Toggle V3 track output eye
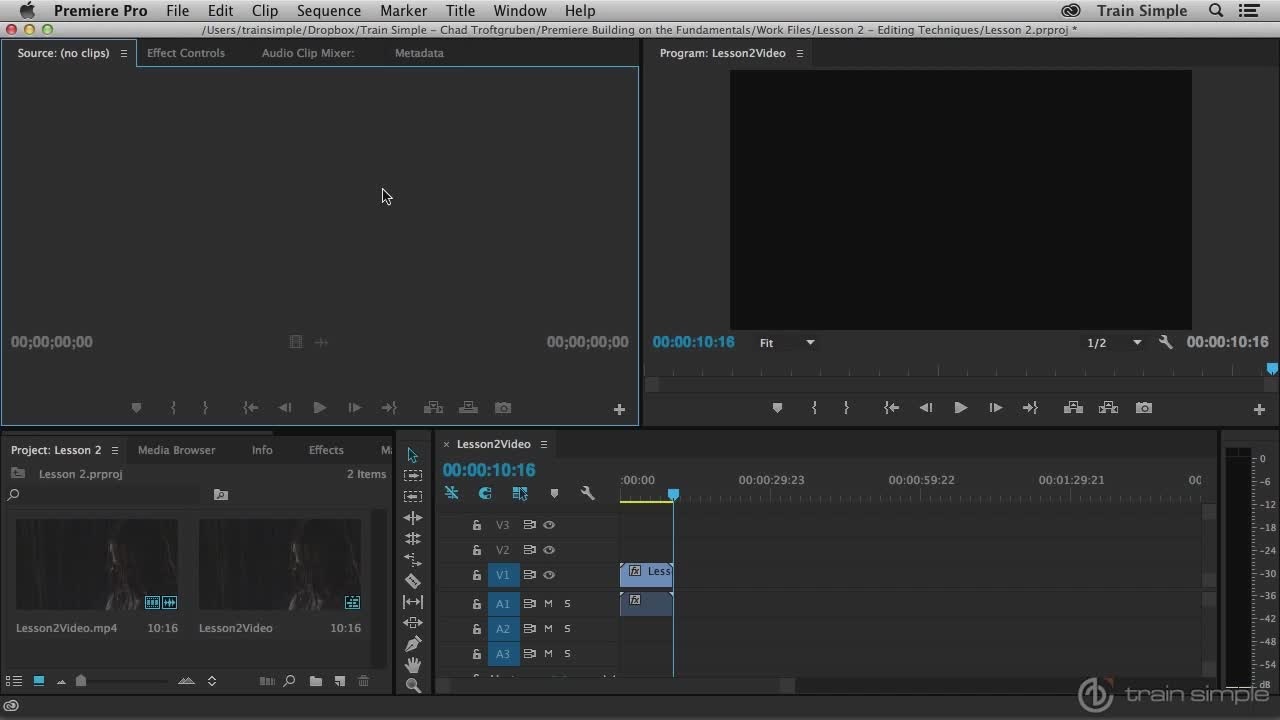The height and width of the screenshot is (720, 1280). 549,525
